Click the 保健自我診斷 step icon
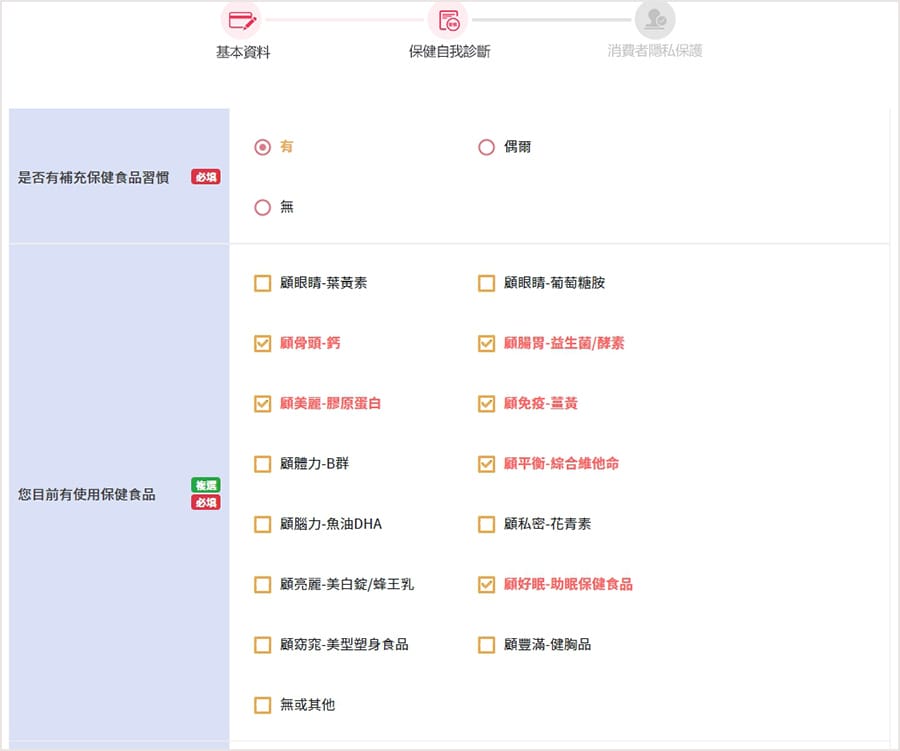The height and width of the screenshot is (751, 900). 448,20
